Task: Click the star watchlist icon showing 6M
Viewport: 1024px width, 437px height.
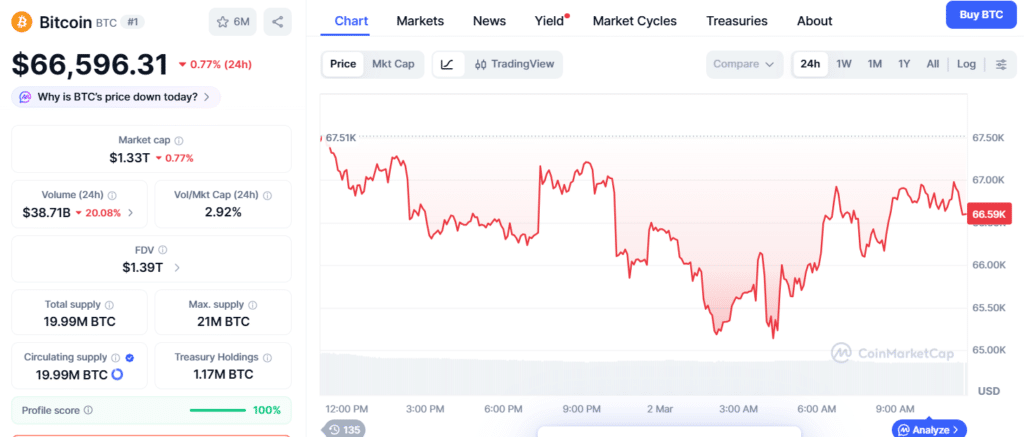Action: [233, 21]
